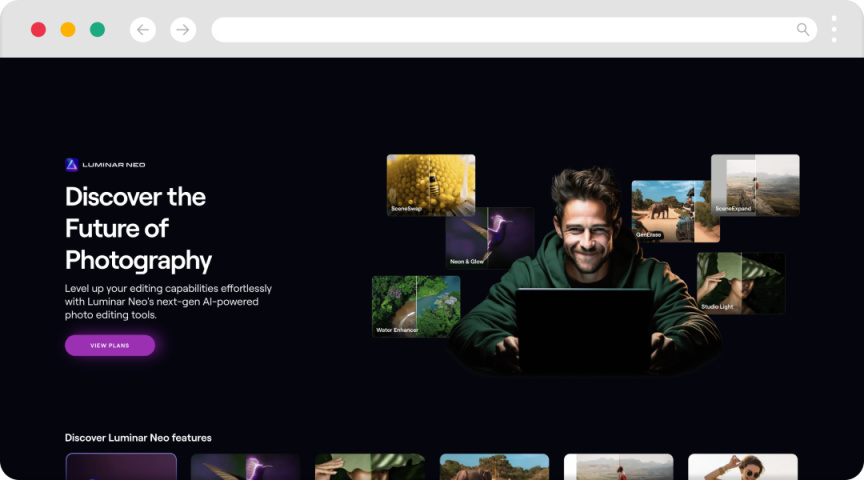Open the GenErase elephant thumbnail
The height and width of the screenshot is (480, 864).
point(676,211)
